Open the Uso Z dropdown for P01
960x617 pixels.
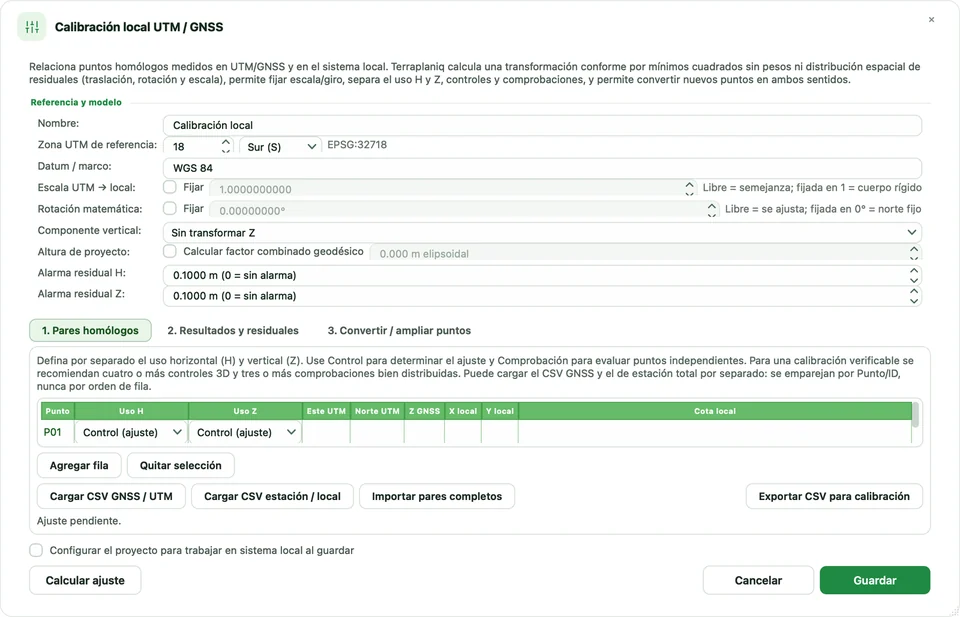pos(246,432)
